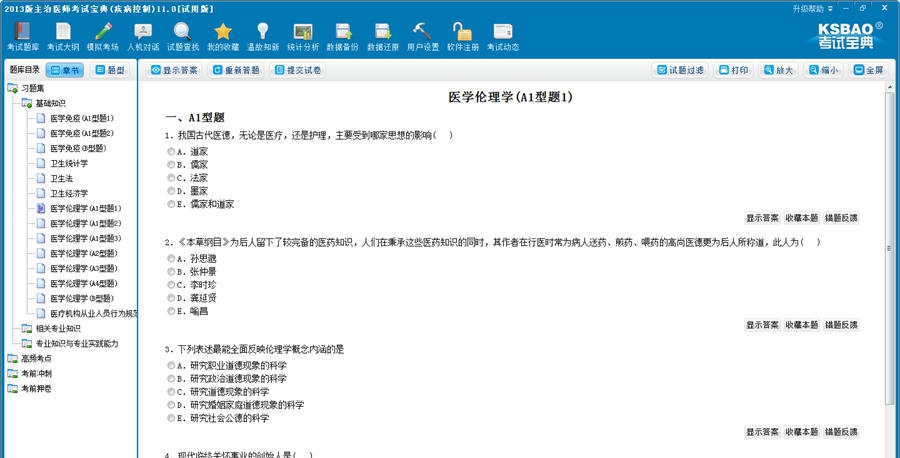Open 医学免疫(A1型题1) in the tree
Viewport: 900px width, 458px height.
[x=82, y=118]
